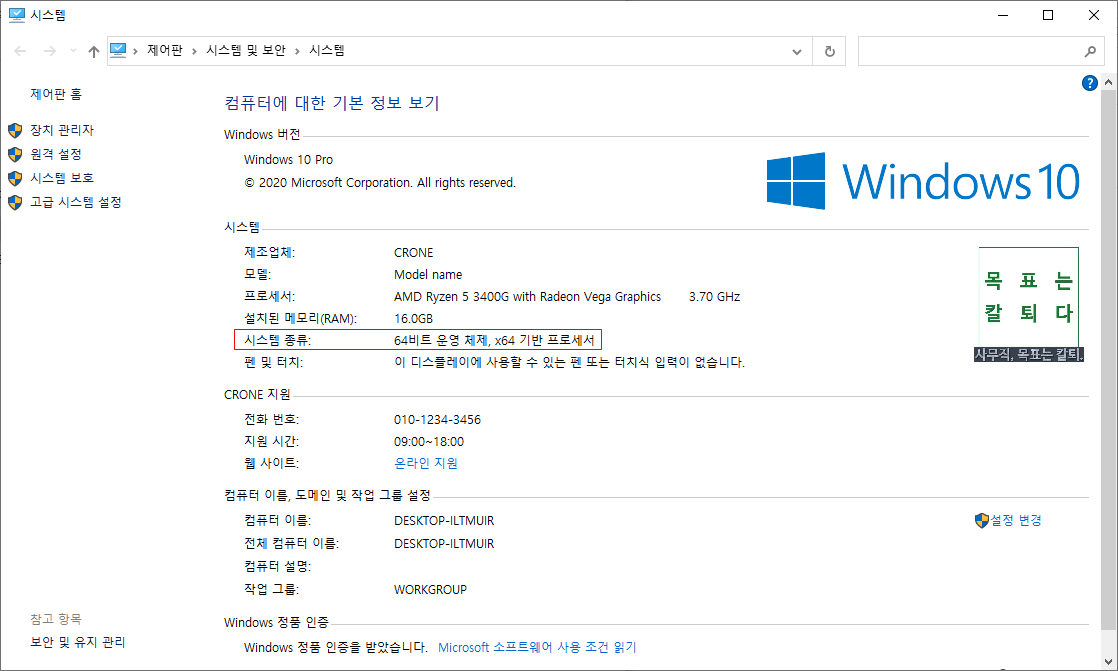
Task: Click shield icon next to 고급 시스템 설정
Action: pyautogui.click(x=15, y=203)
